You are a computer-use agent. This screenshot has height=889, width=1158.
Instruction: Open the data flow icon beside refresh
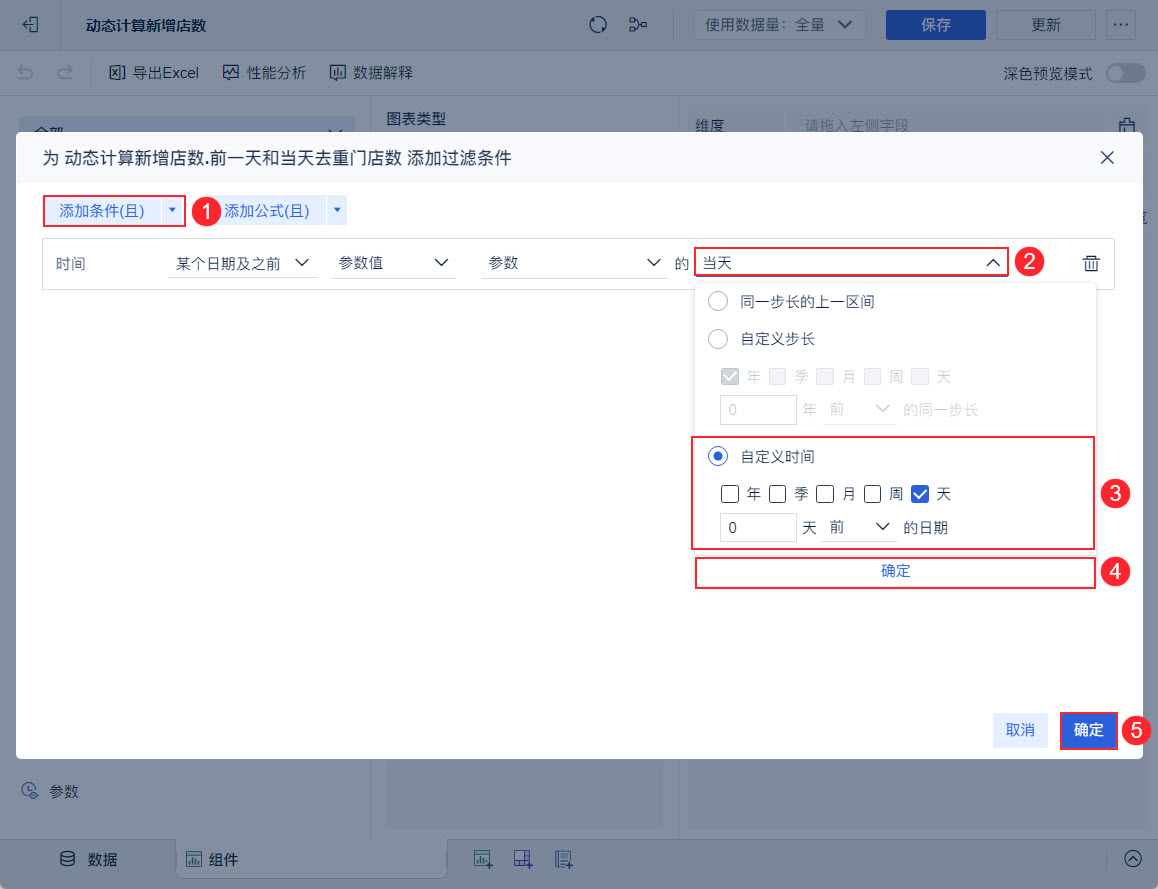click(x=637, y=25)
